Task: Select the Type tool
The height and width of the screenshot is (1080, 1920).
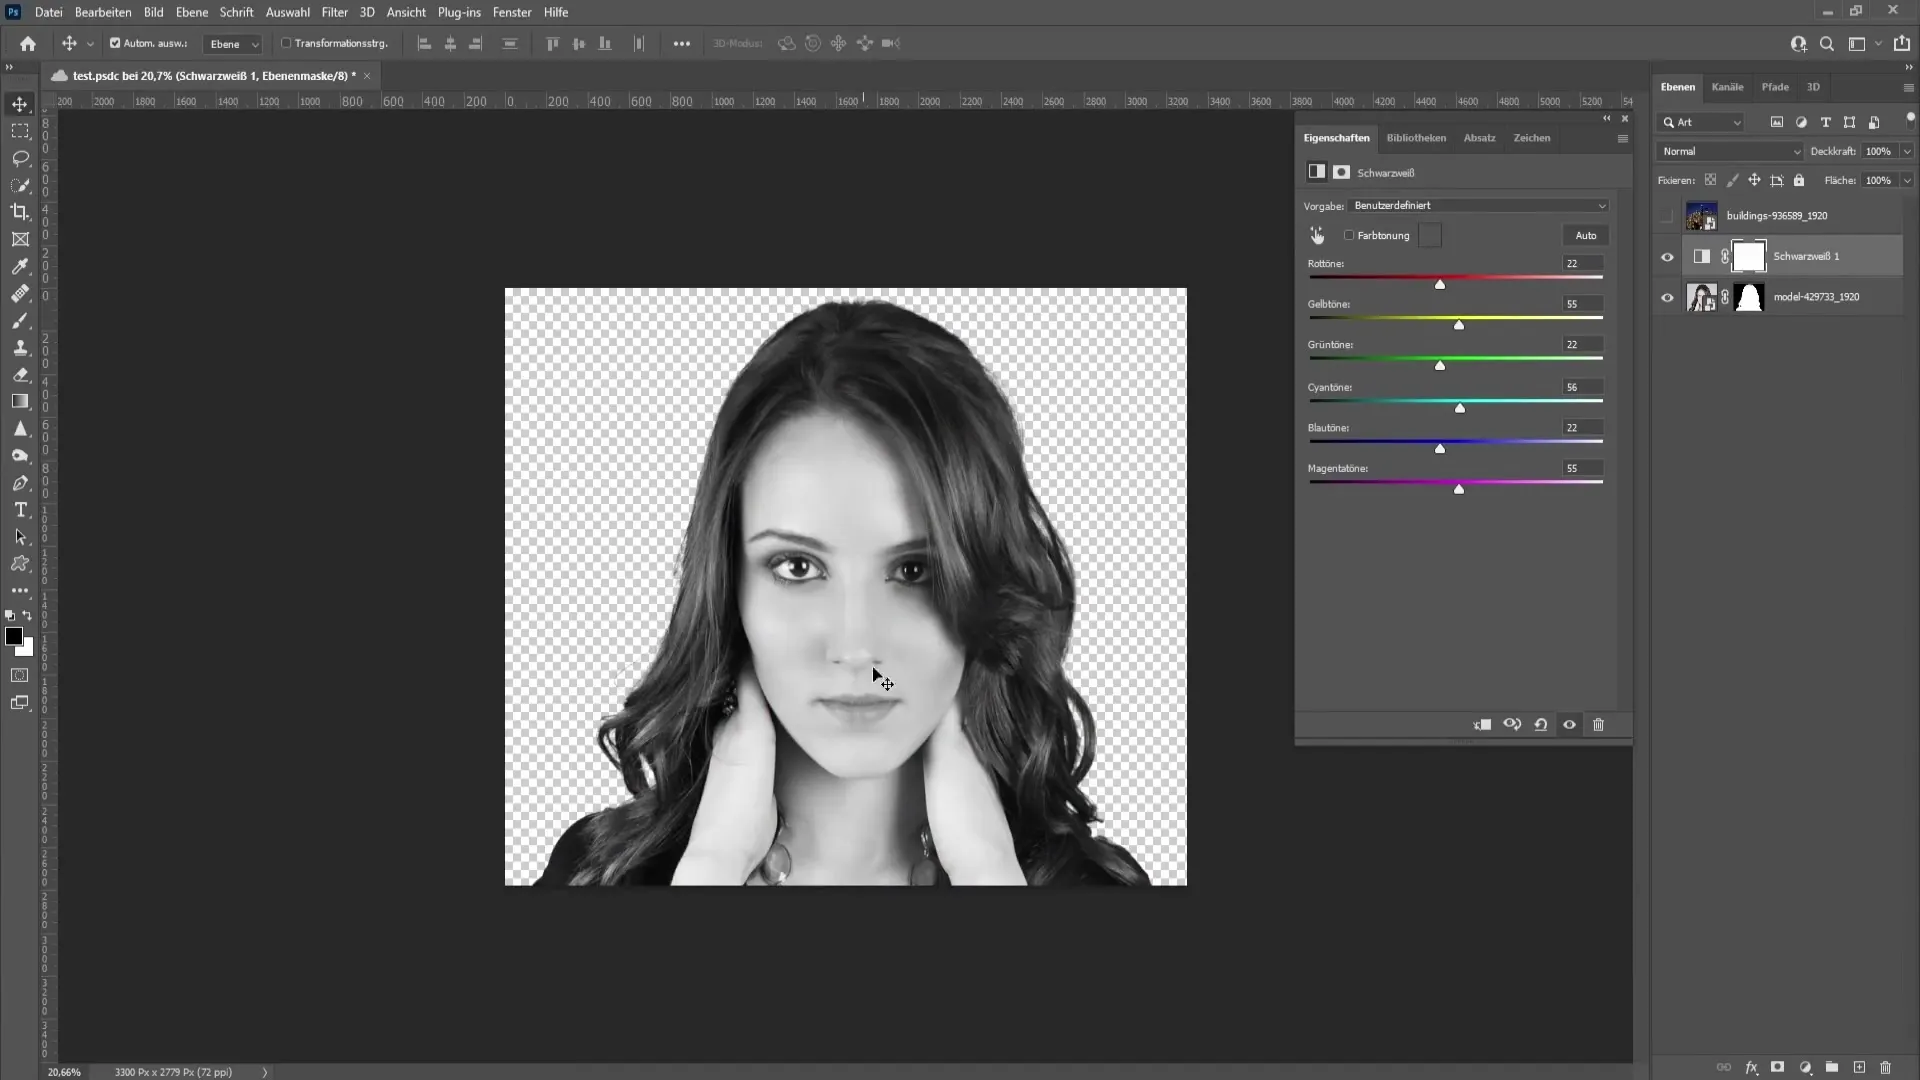Action: tap(20, 510)
